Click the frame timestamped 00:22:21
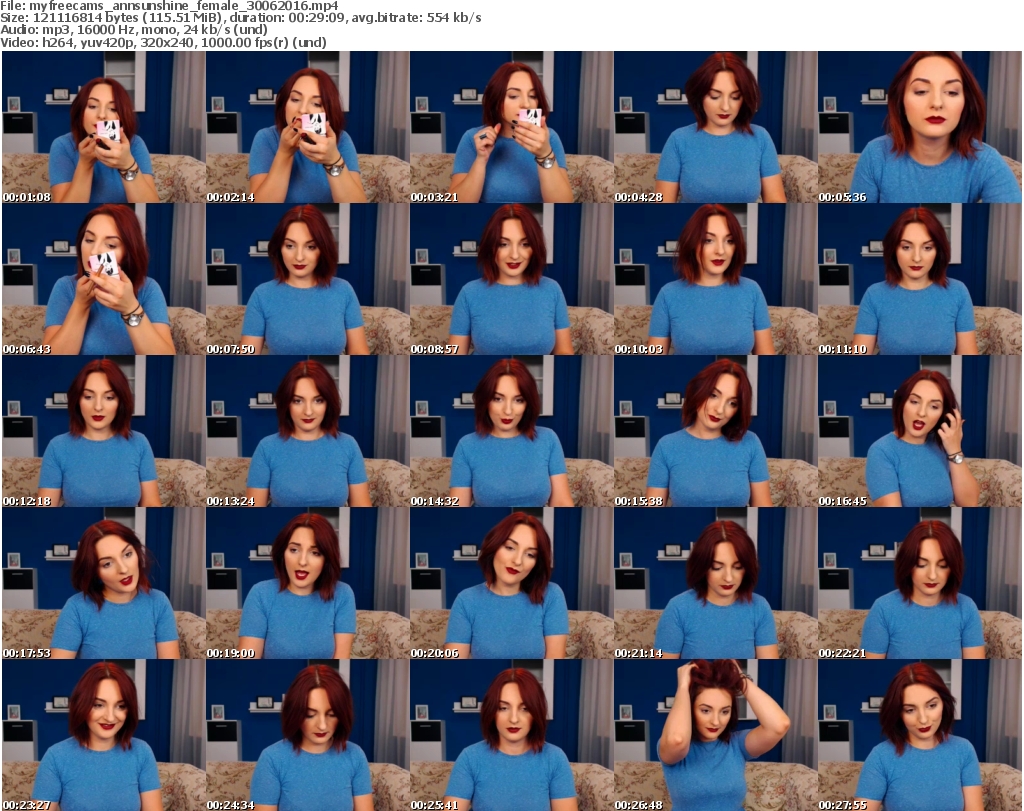The height and width of the screenshot is (811, 1024). click(x=920, y=584)
